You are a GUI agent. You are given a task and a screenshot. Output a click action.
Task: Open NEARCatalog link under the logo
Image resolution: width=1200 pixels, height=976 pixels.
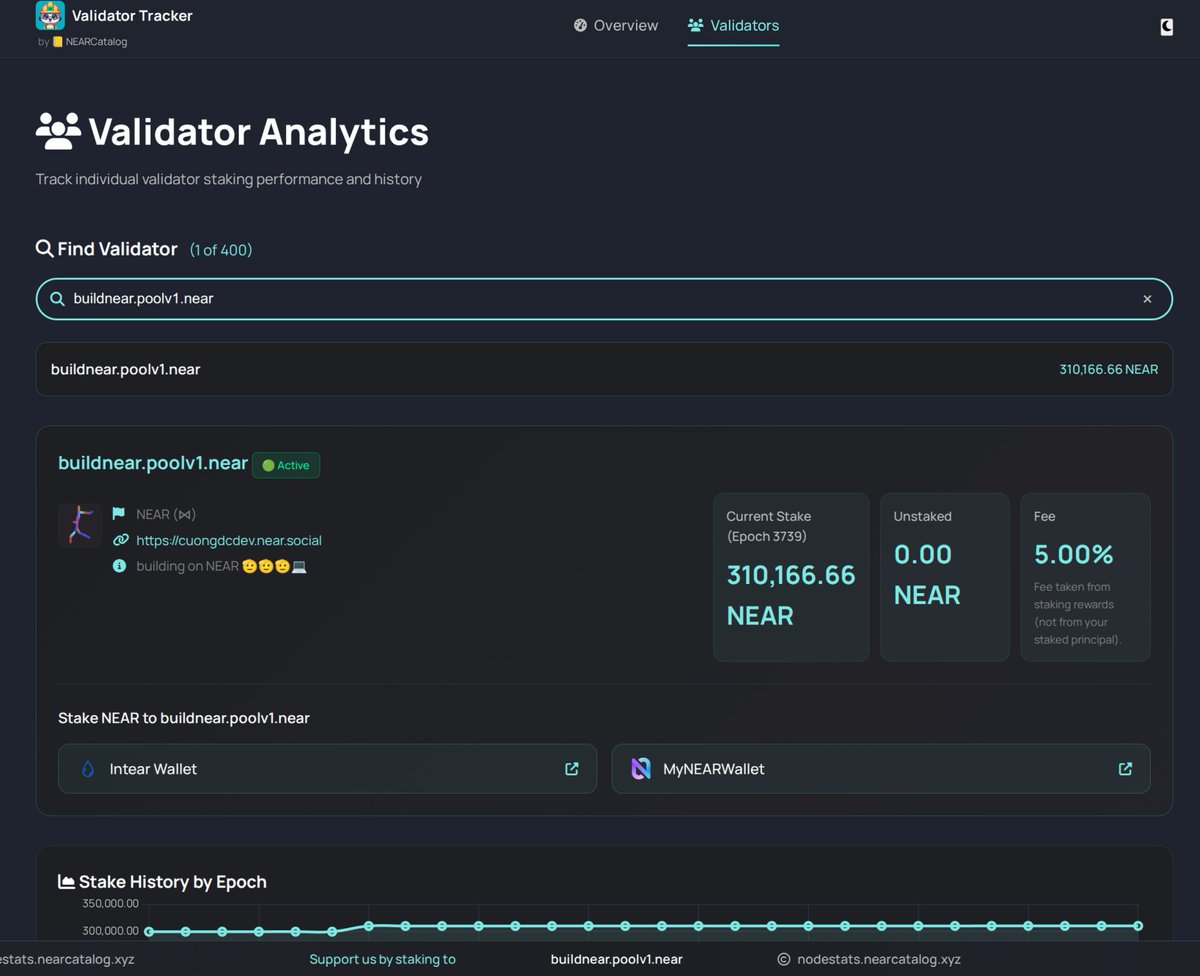pos(91,42)
